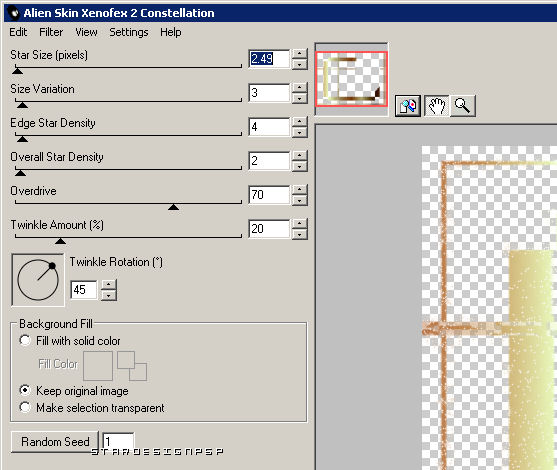The height and width of the screenshot is (470, 557).
Task: Increase Twinkle Amount with up arrow
Action: [x=300, y=224]
